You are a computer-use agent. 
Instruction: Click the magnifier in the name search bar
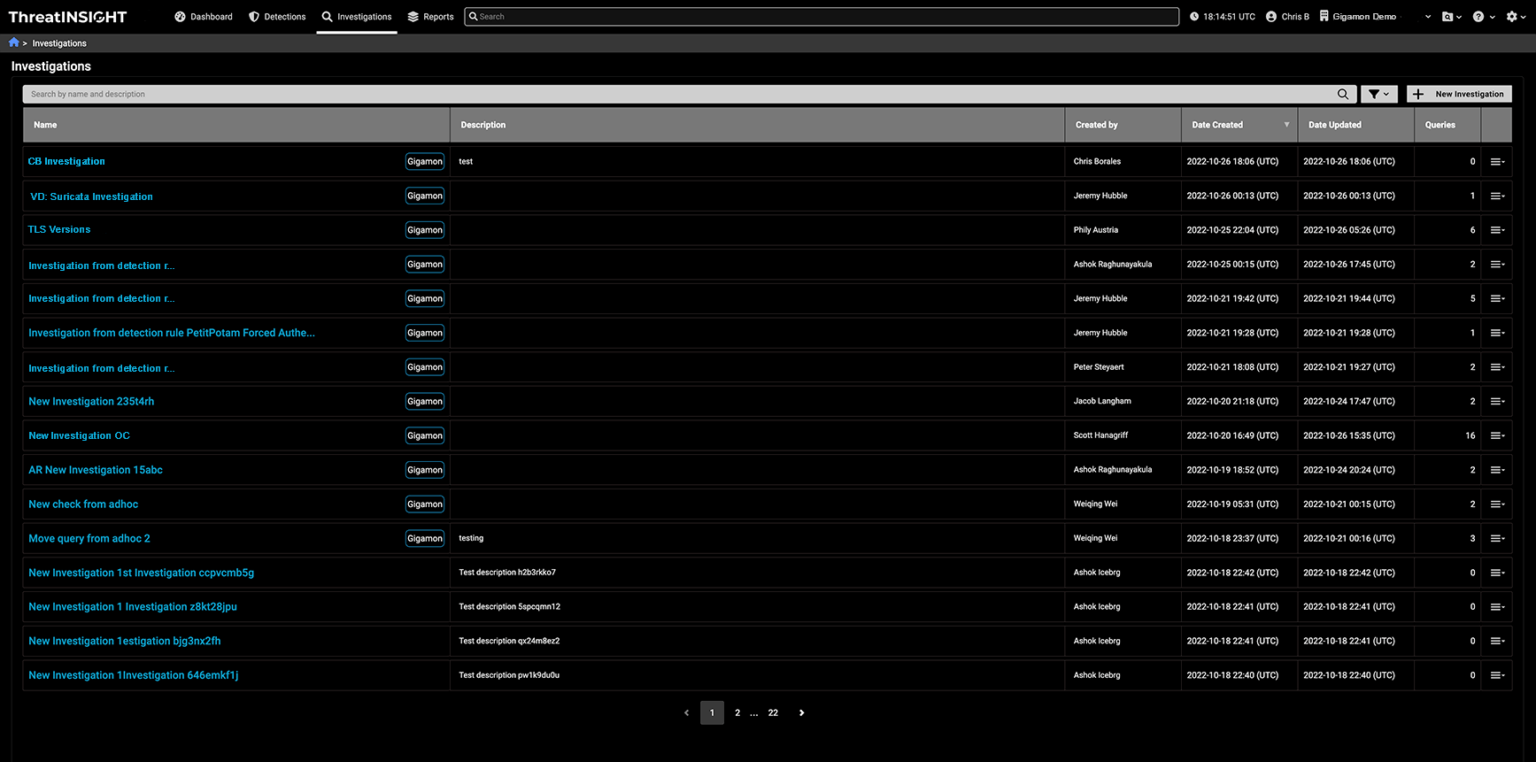point(1343,93)
